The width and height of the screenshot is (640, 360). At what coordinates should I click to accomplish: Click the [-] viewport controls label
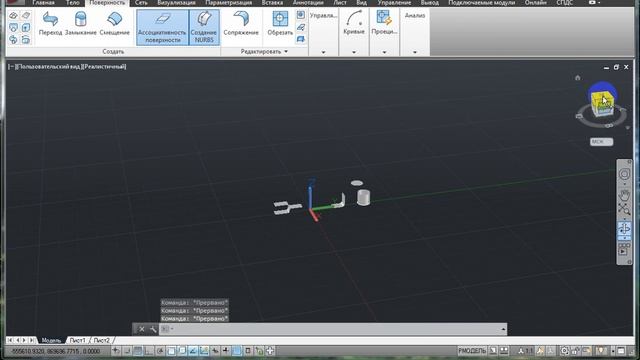point(11,67)
